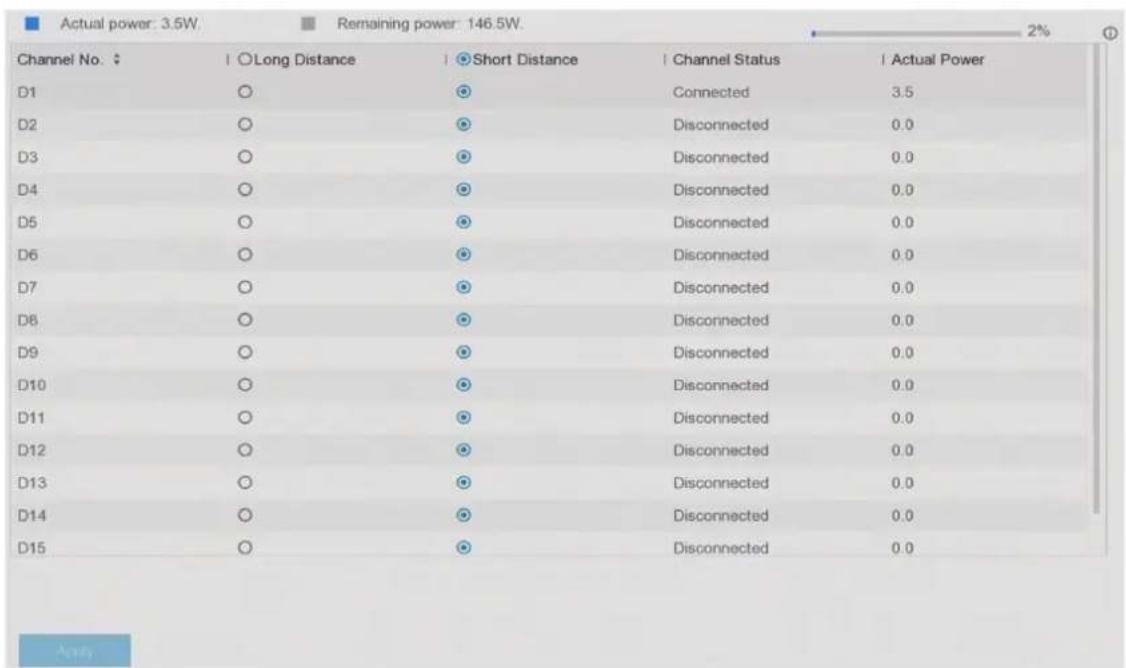The image size is (1126, 668).
Task: Set channel D2 to Short Distance
Action: pos(464,124)
